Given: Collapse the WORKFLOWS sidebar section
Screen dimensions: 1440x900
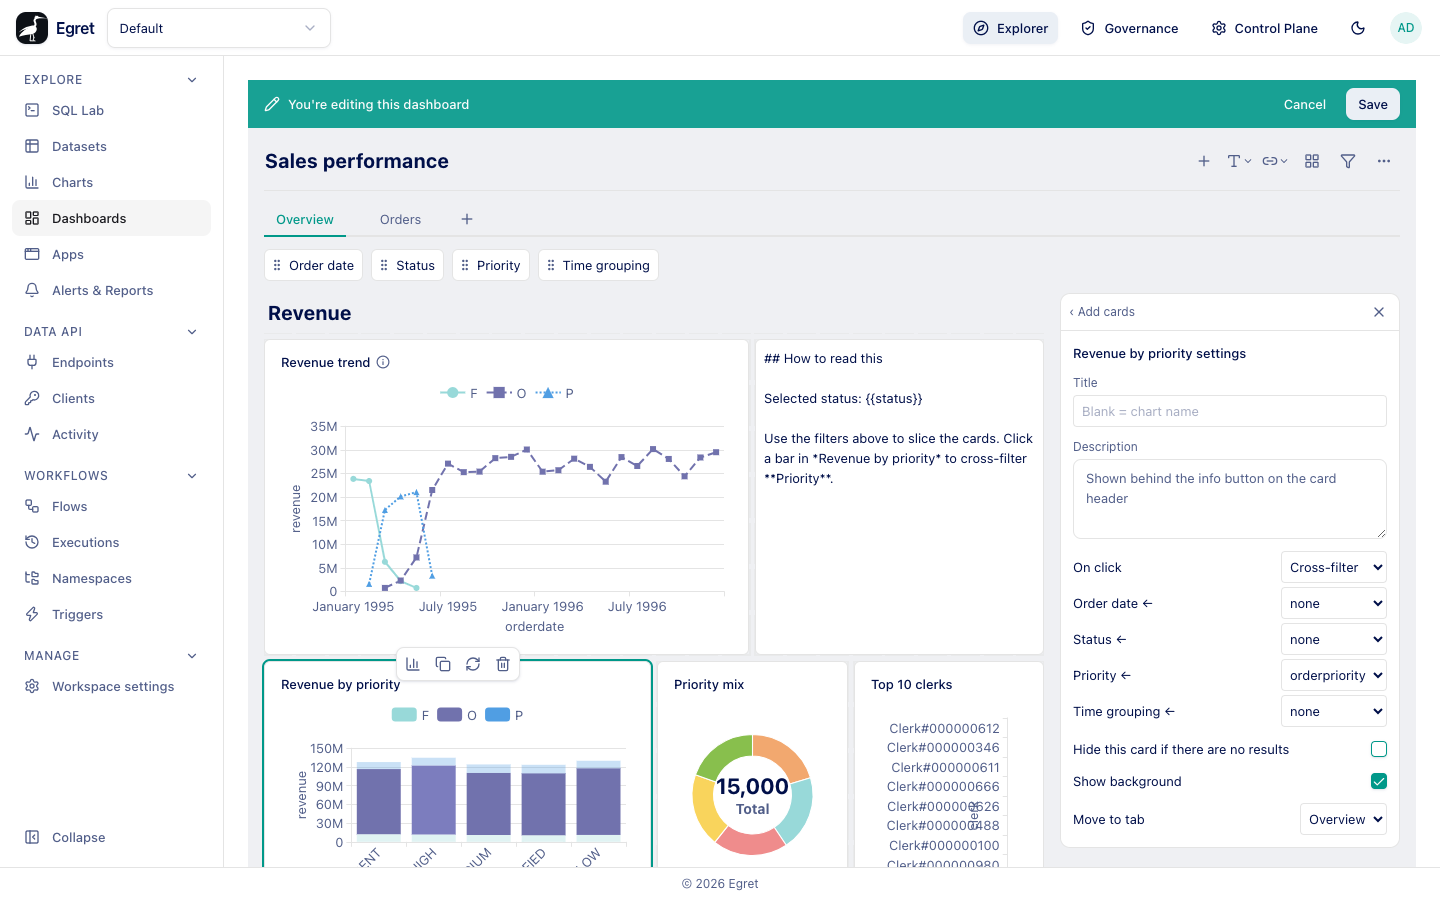Looking at the screenshot, I should tap(192, 476).
